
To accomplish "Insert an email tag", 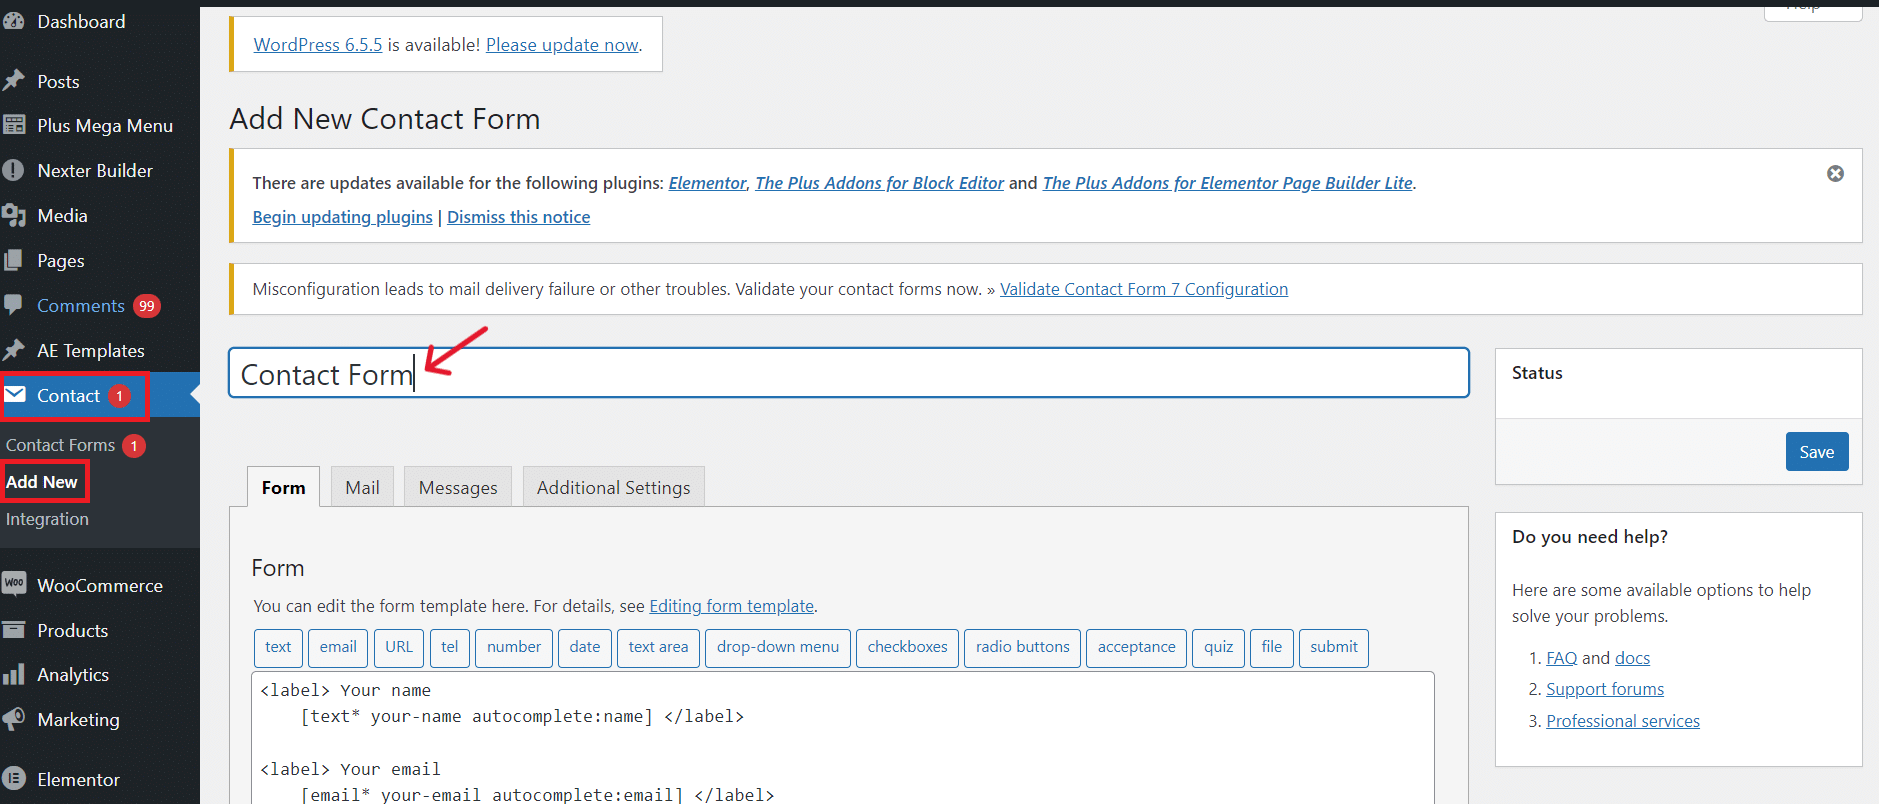I will [338, 647].
